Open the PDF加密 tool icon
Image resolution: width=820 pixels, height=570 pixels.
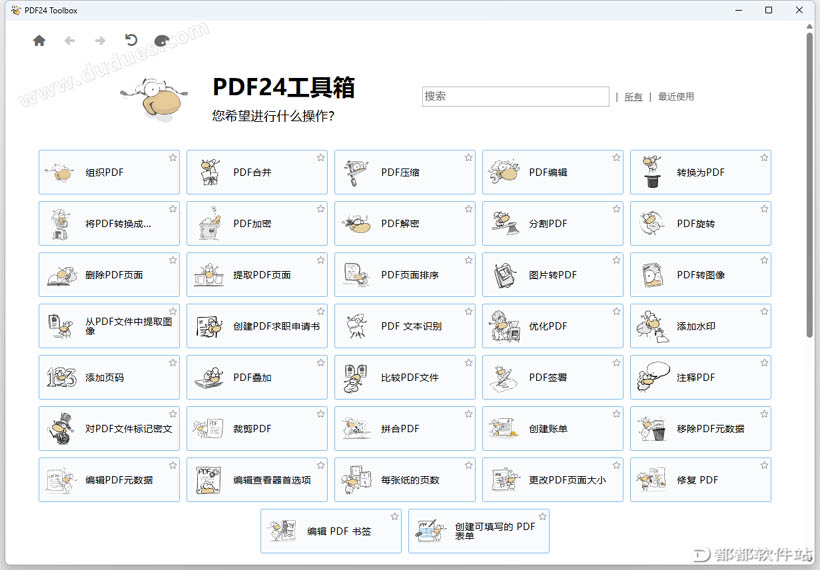coord(209,223)
